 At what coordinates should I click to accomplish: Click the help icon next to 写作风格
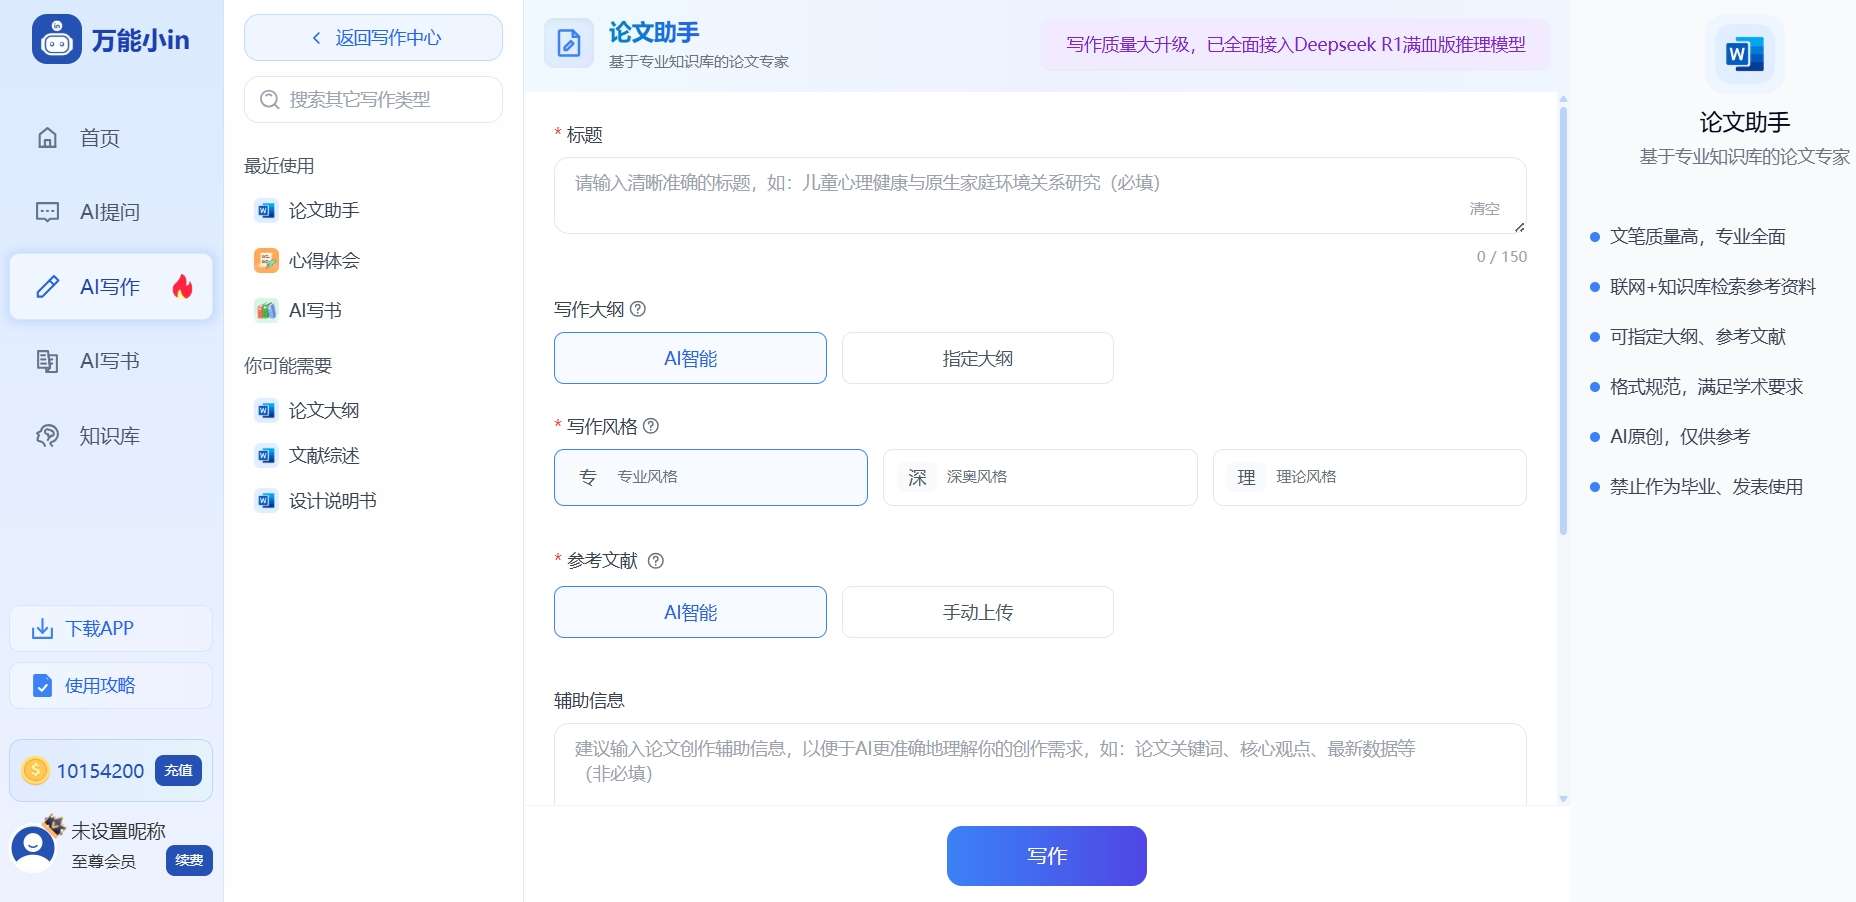[651, 426]
